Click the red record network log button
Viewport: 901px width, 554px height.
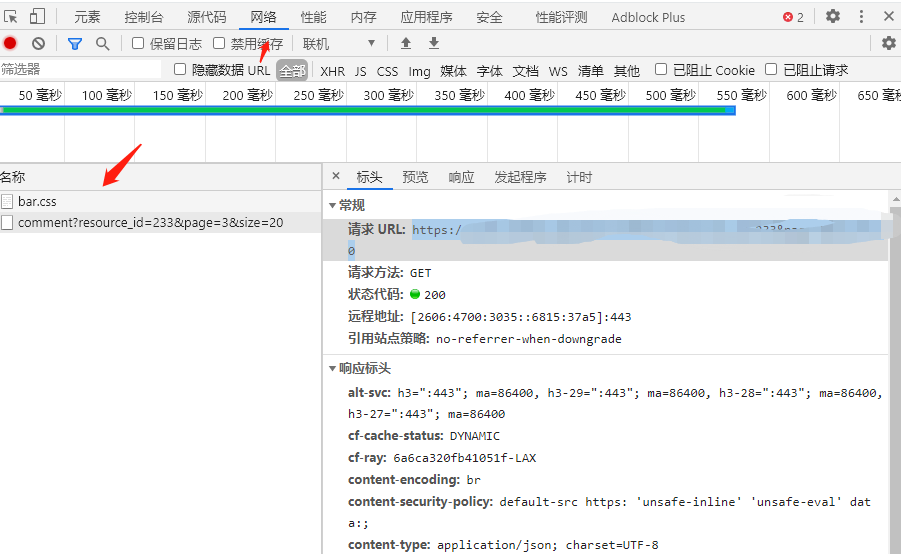pos(10,44)
